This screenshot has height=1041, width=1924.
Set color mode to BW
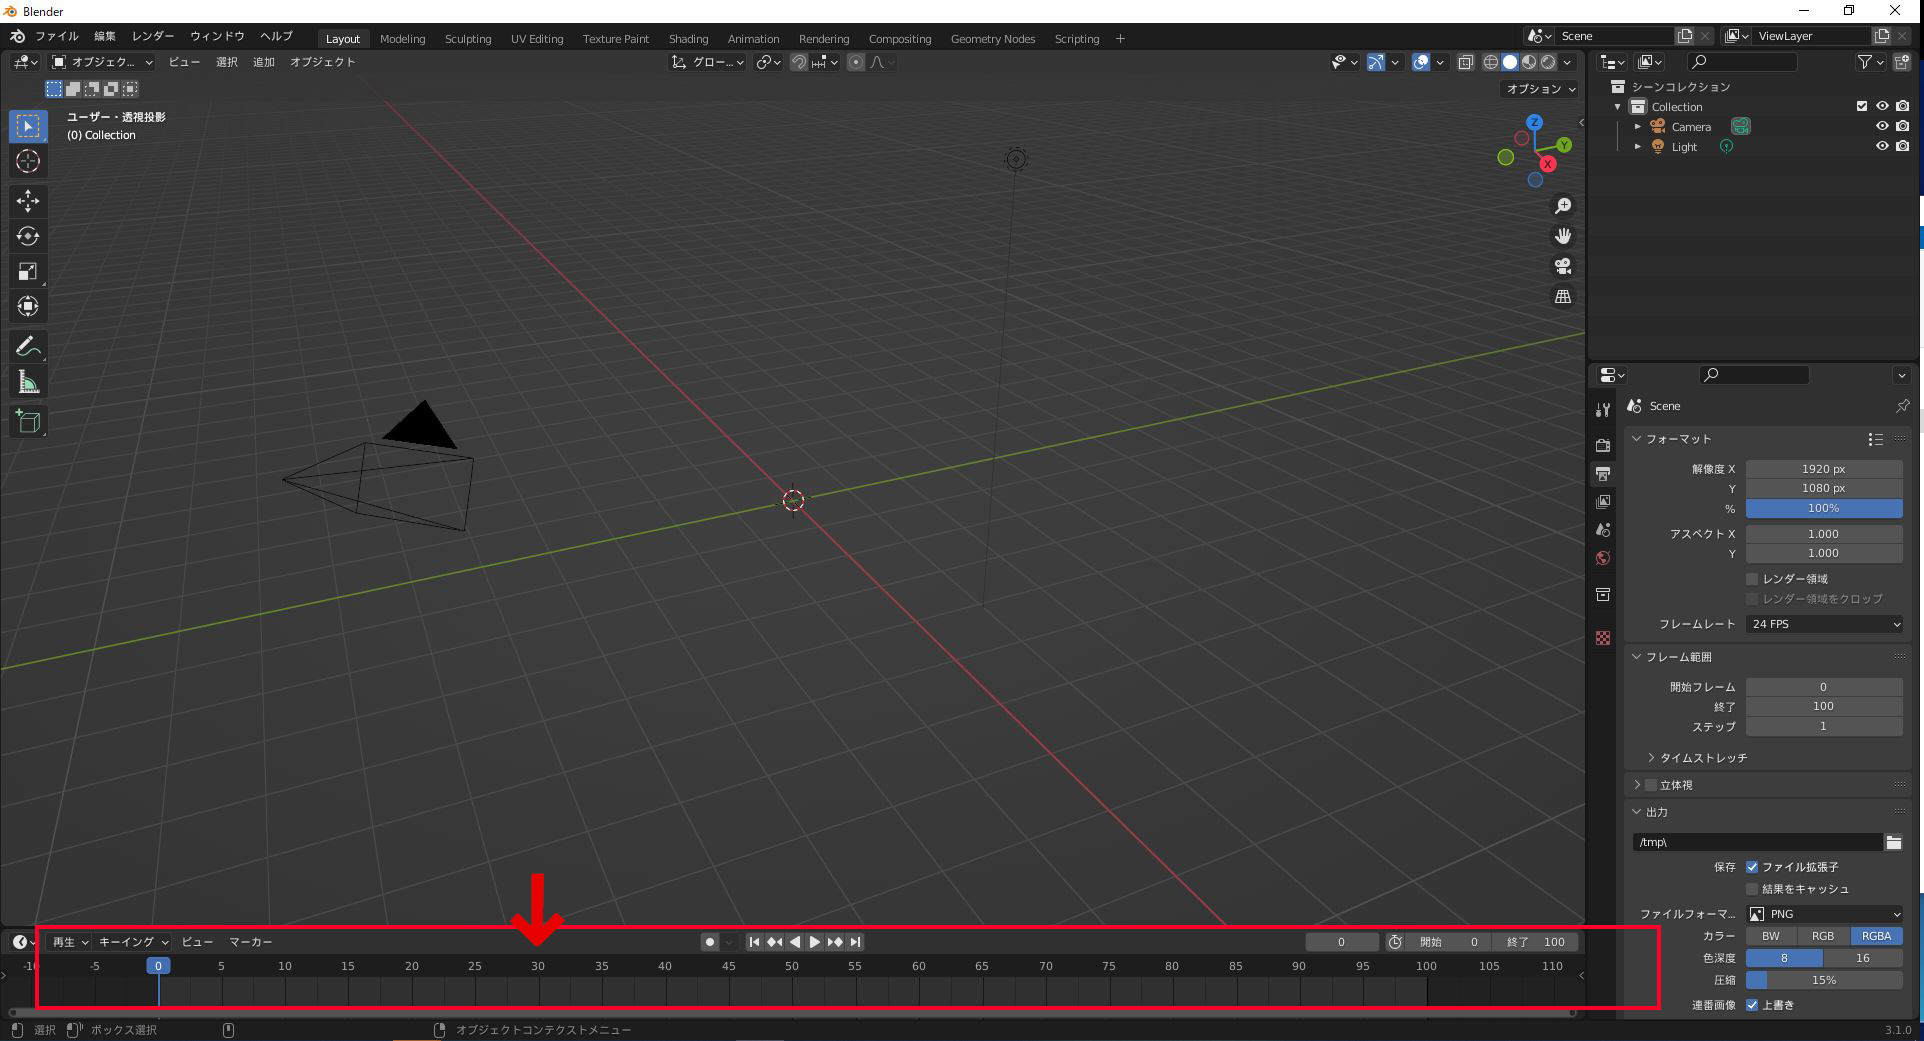click(x=1771, y=936)
